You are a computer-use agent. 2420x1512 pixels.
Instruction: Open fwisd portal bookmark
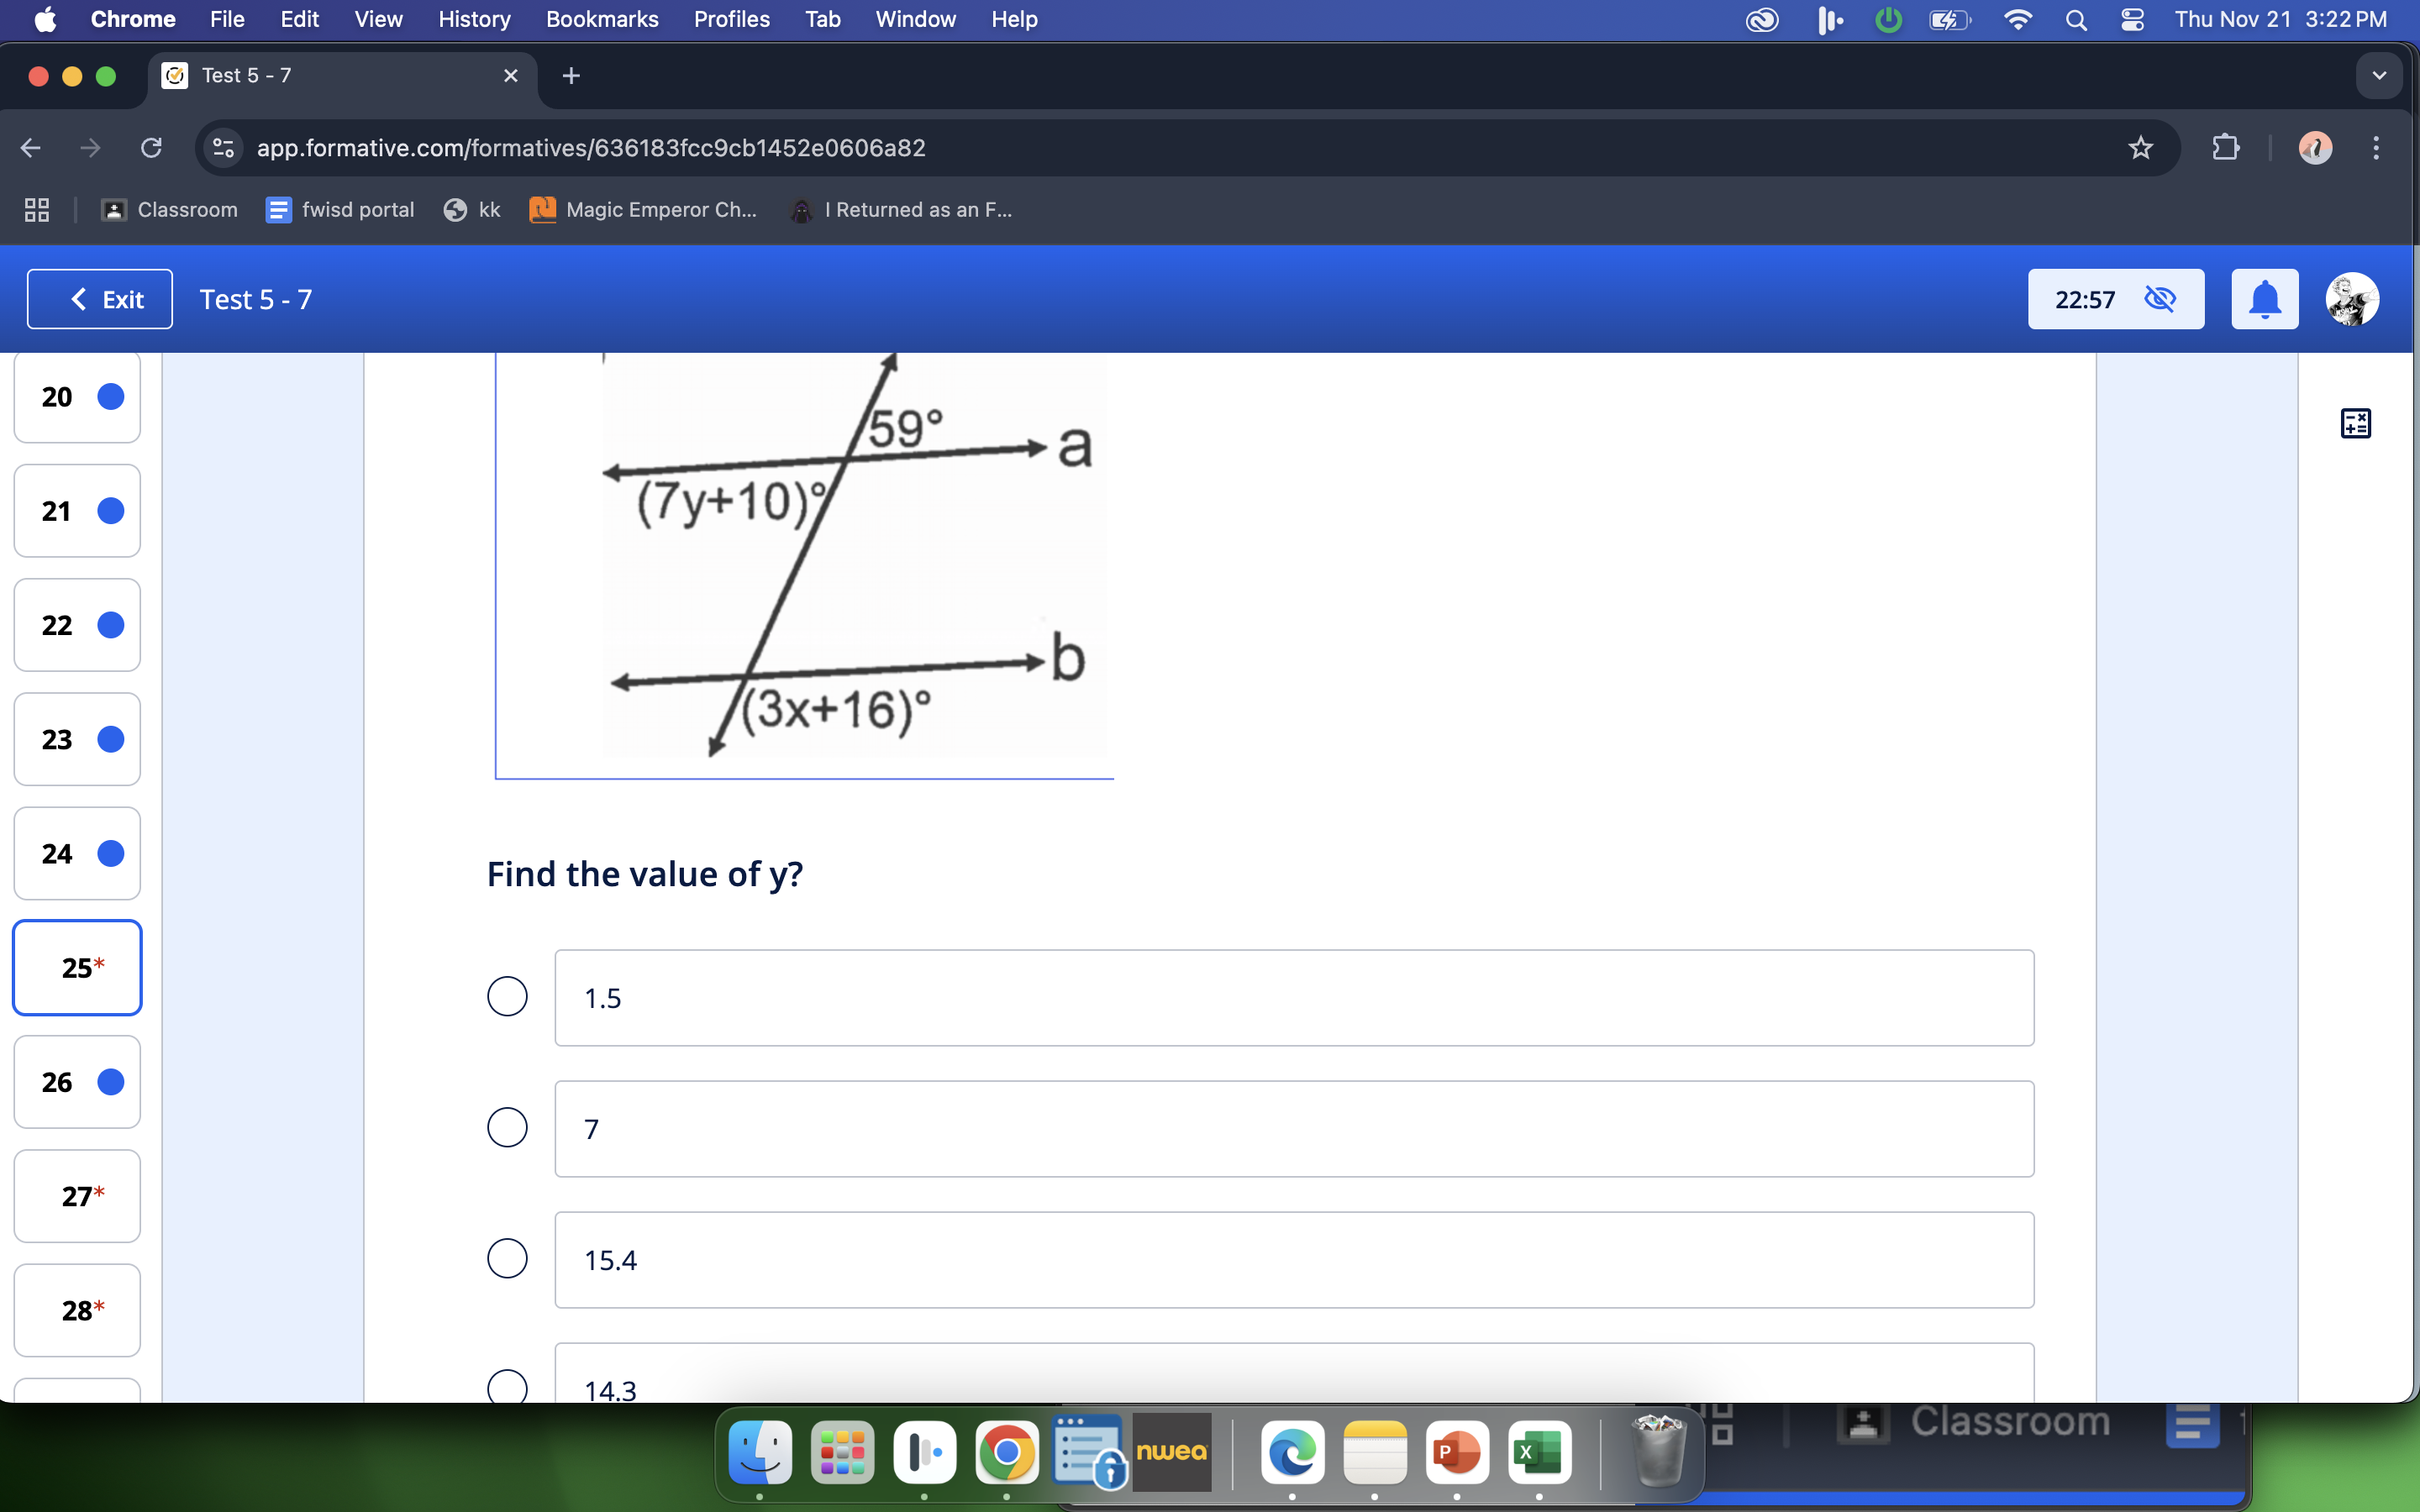pos(340,210)
